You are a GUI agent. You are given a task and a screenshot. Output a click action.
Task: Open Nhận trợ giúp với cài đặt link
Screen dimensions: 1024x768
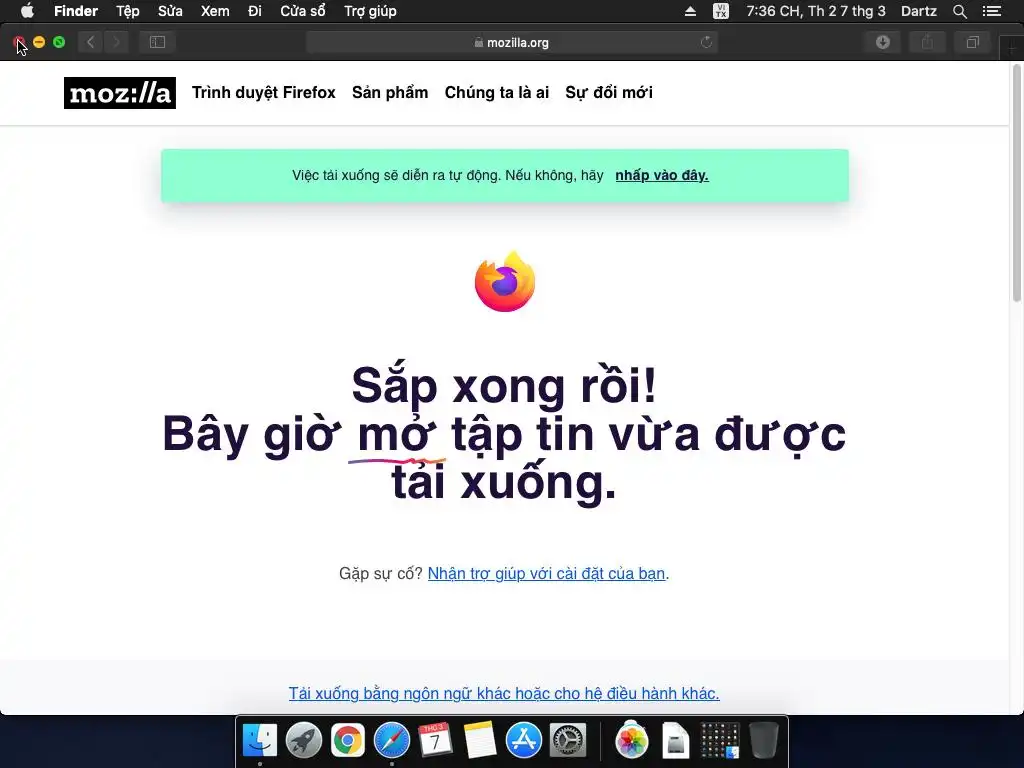click(546, 573)
